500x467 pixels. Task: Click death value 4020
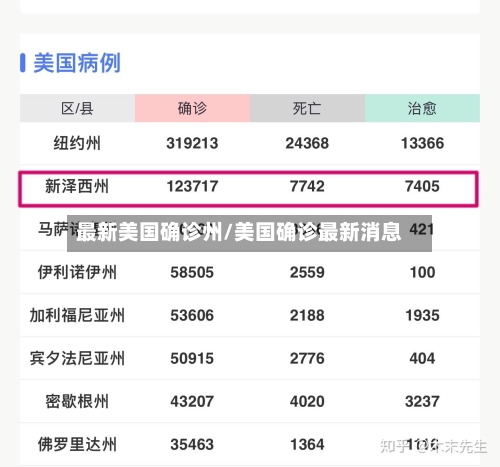click(x=307, y=401)
